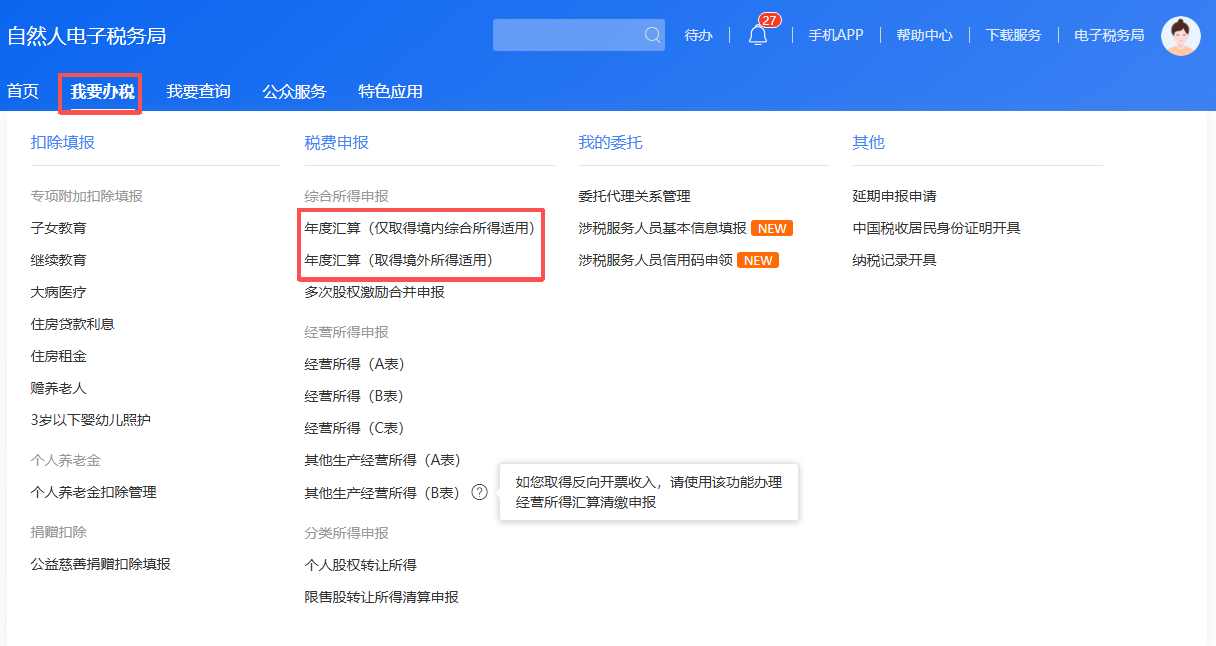
Task: Select 子女教育 deduction entry
Action: (59, 228)
